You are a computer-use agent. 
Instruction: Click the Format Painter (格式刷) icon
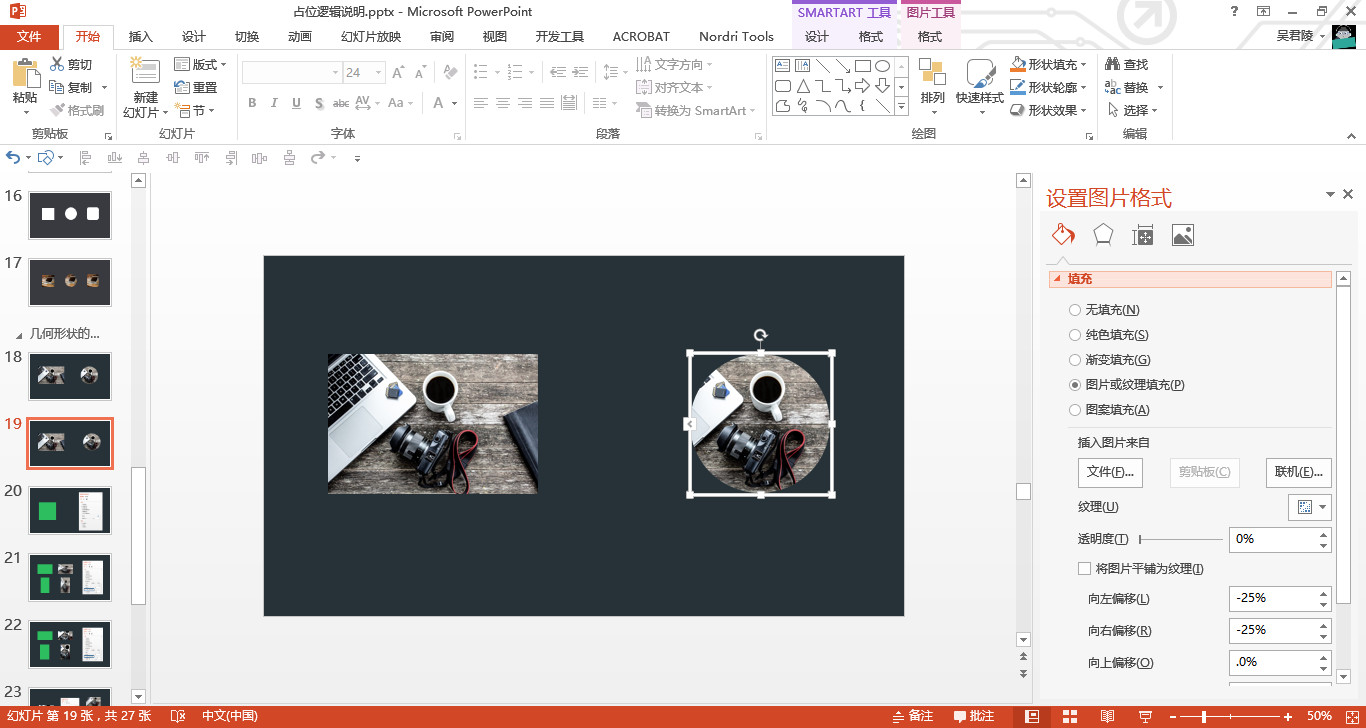(x=58, y=111)
